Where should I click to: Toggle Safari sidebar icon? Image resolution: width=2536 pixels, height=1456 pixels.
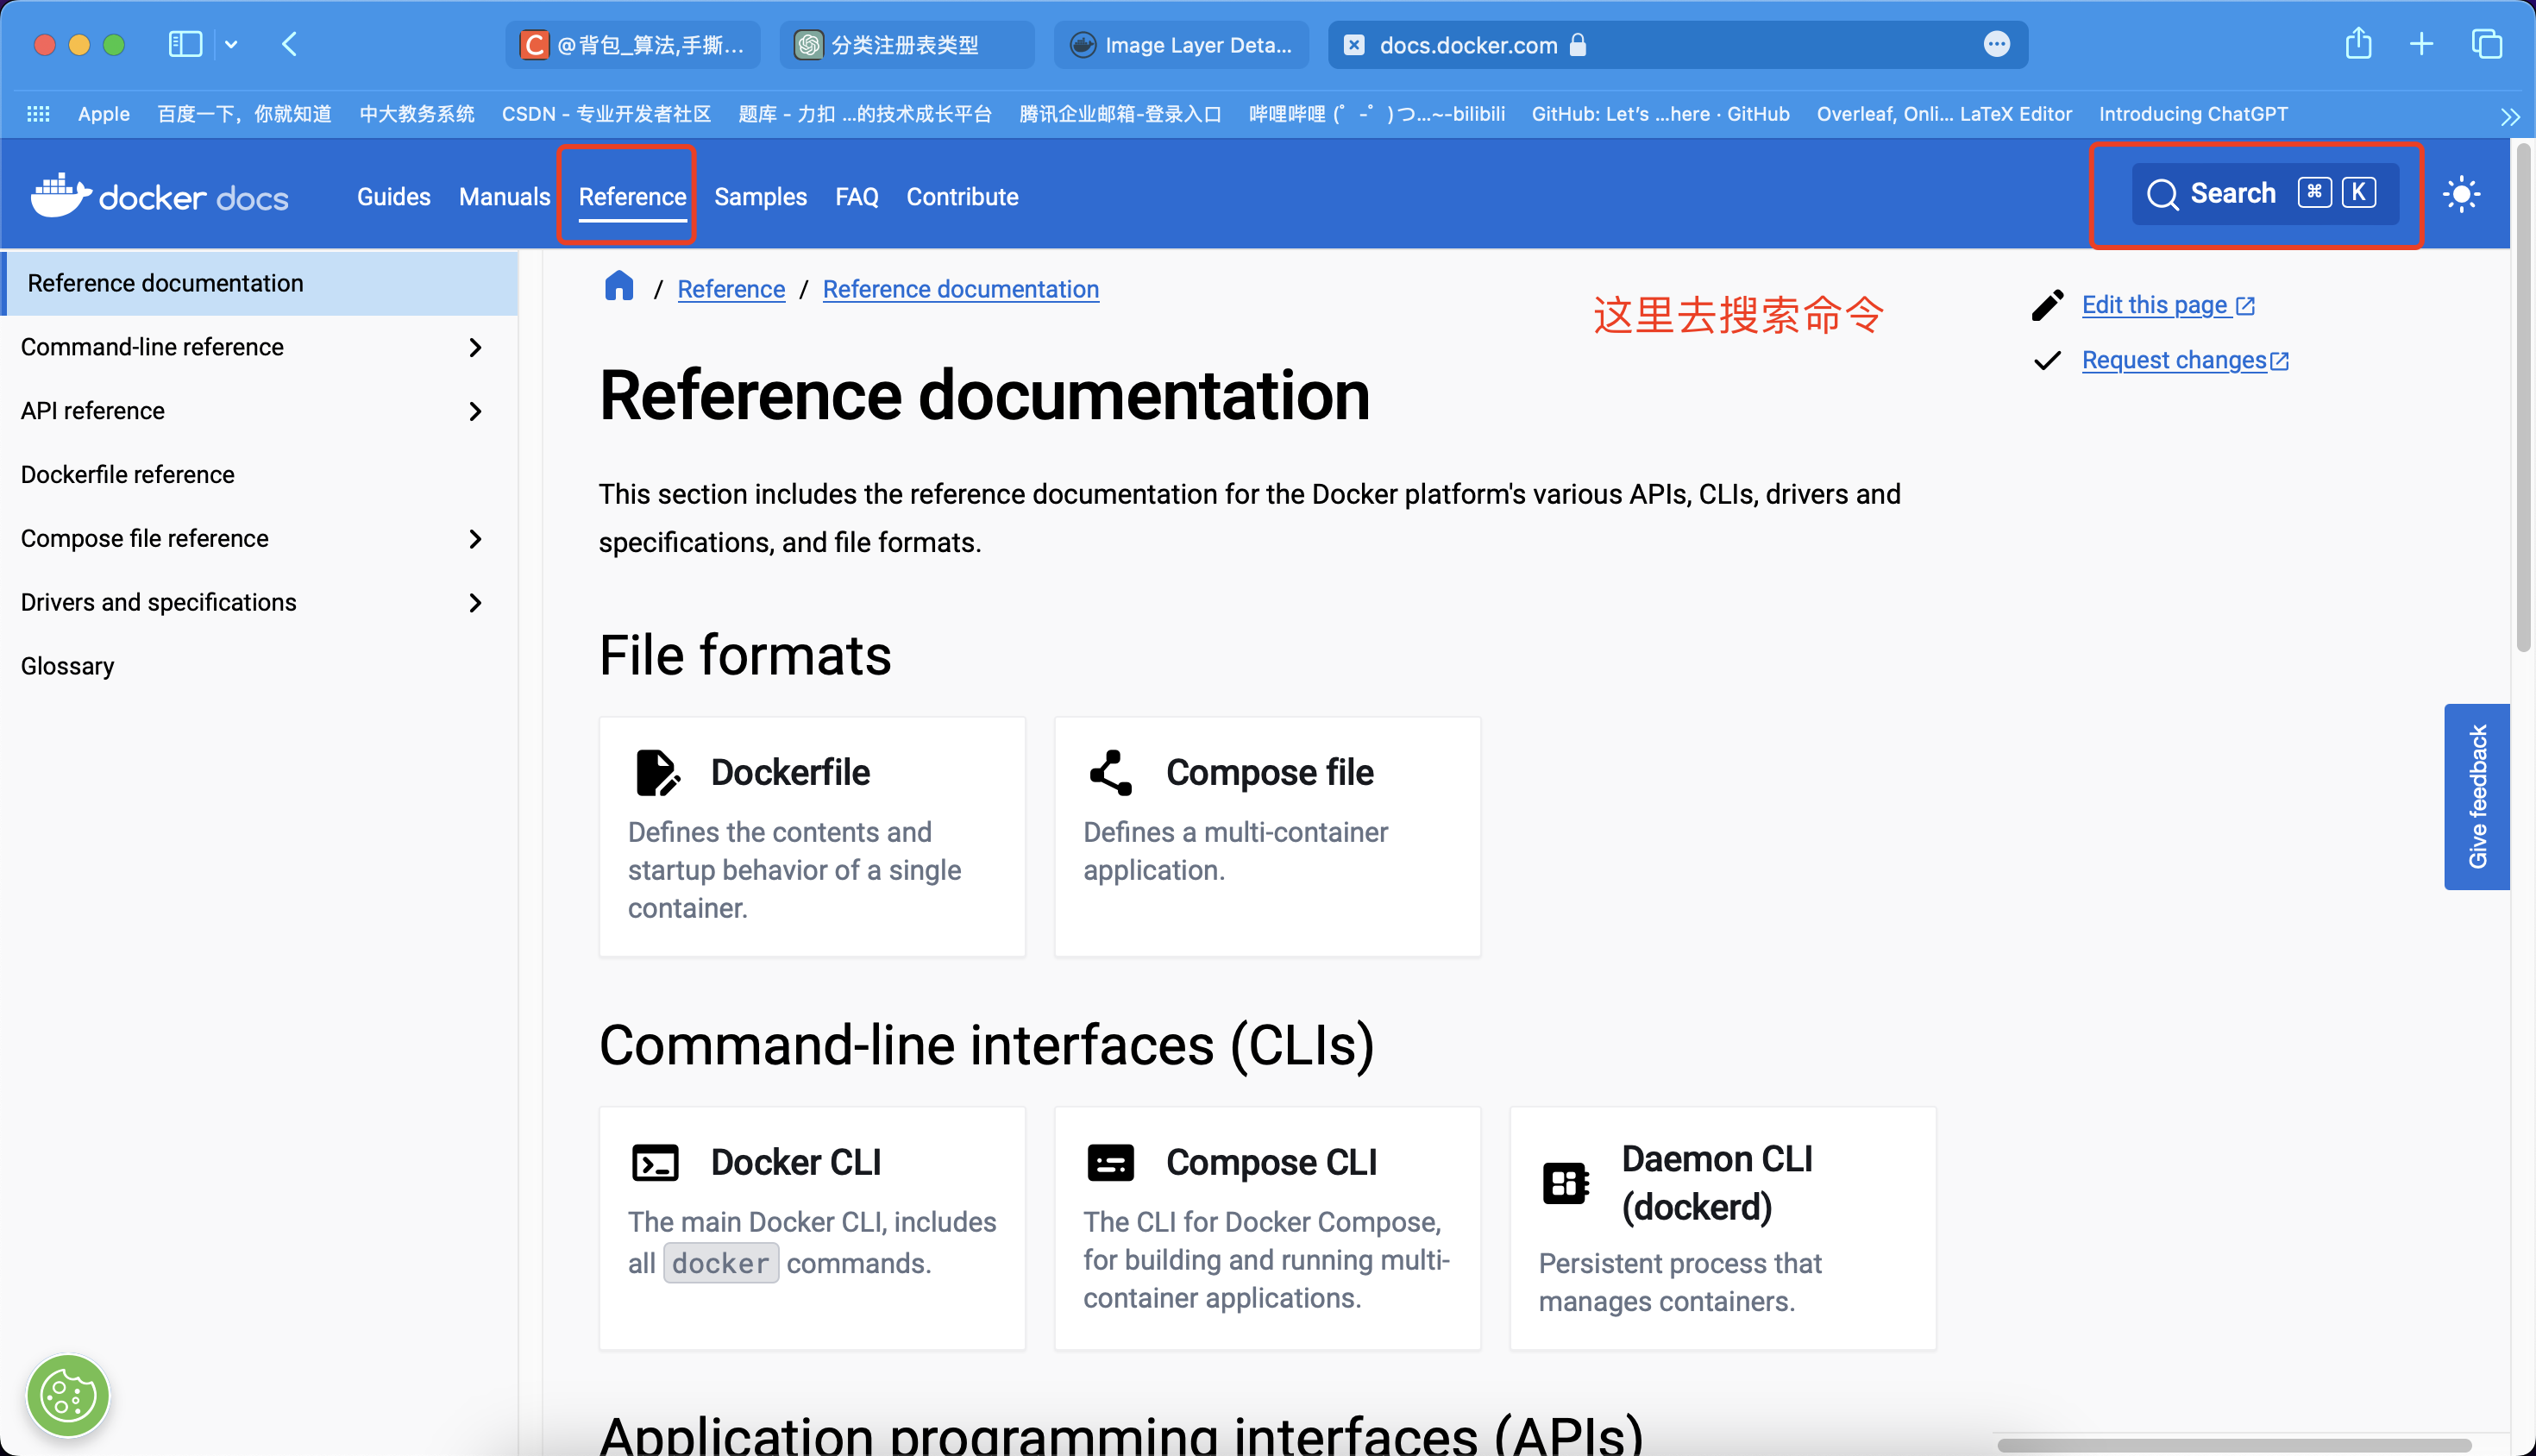(x=186, y=44)
